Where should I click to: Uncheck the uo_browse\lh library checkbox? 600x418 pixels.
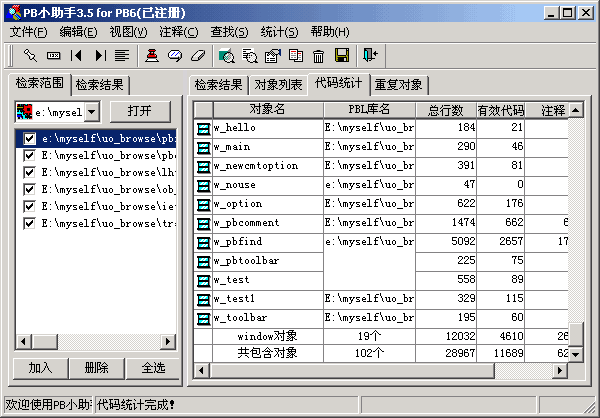point(30,173)
